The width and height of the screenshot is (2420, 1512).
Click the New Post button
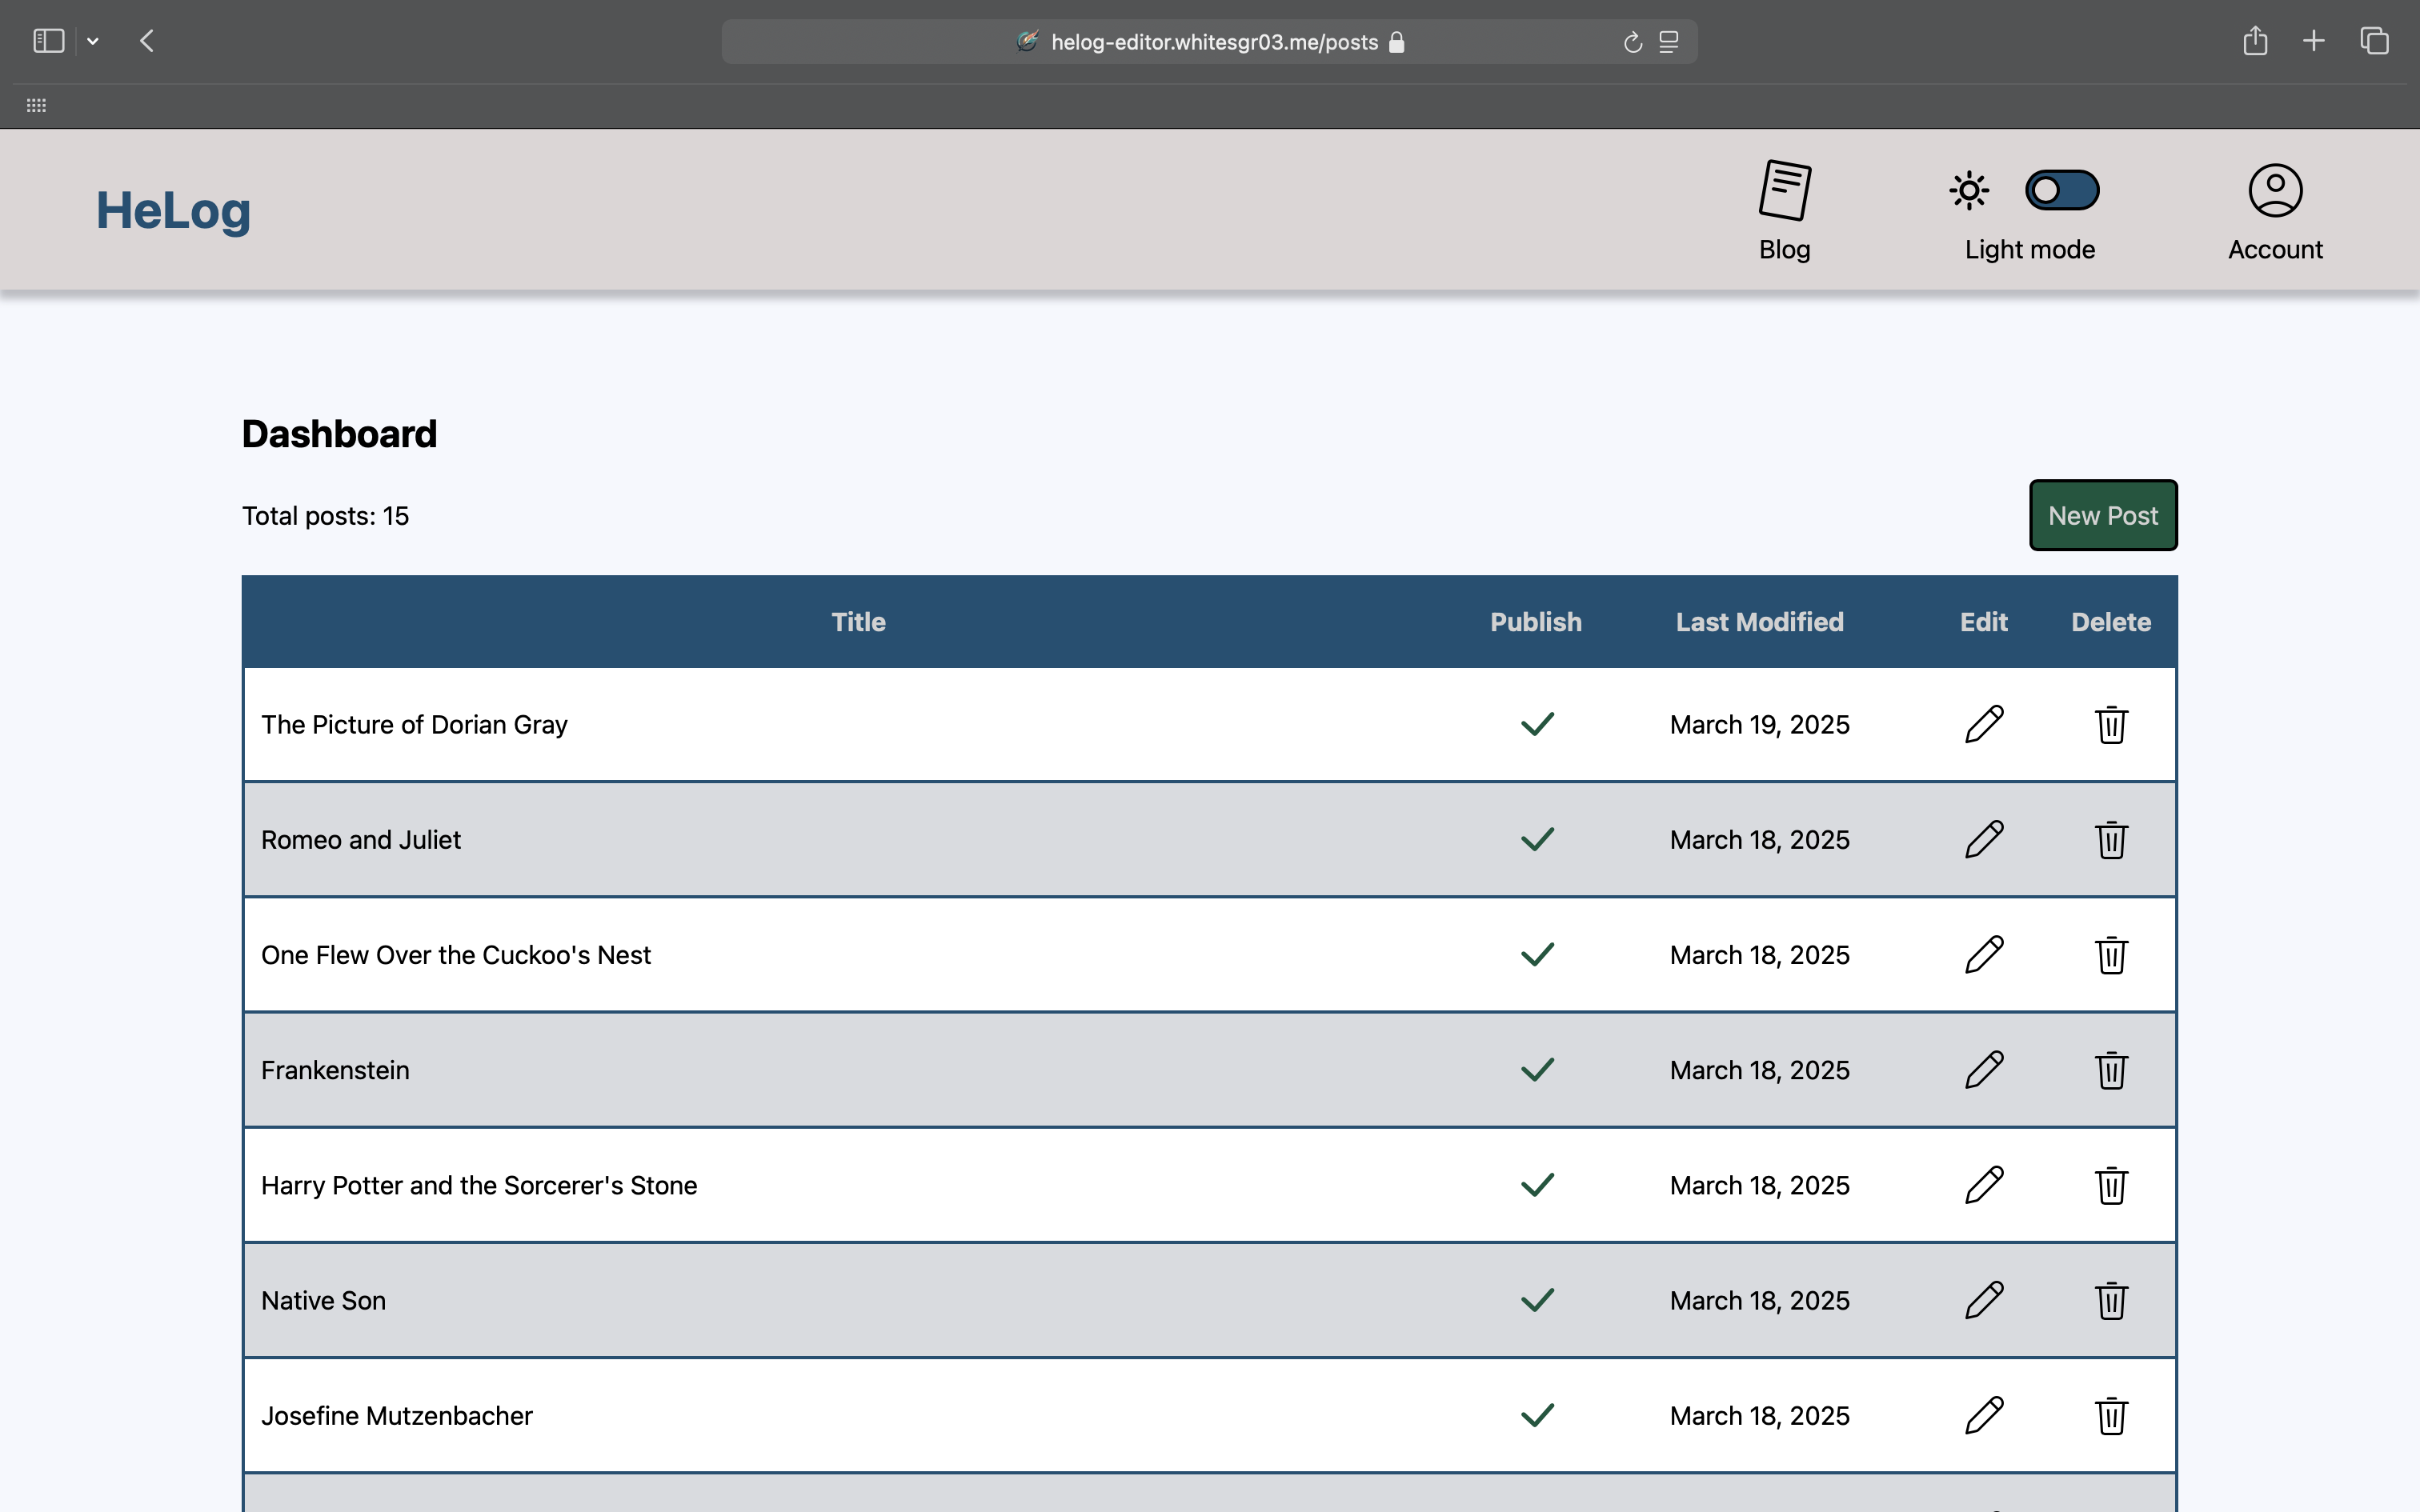click(2103, 515)
